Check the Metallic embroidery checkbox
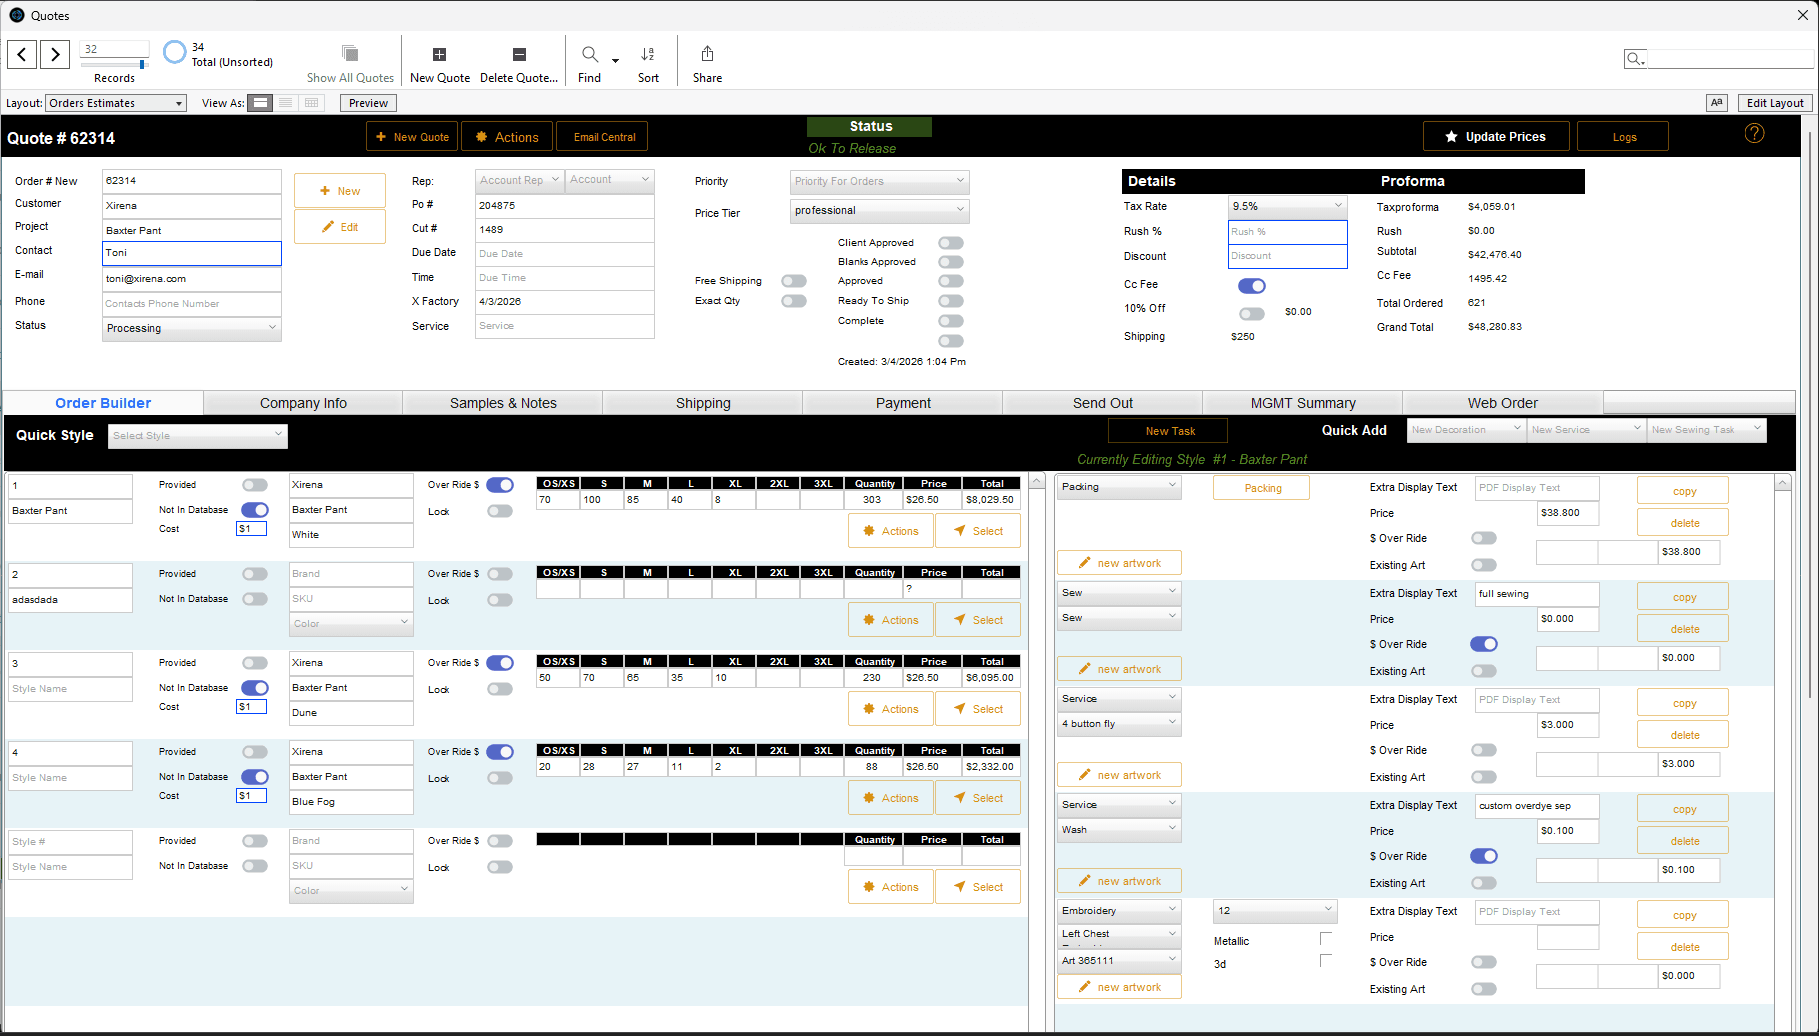This screenshot has width=1819, height=1036. click(x=1326, y=938)
